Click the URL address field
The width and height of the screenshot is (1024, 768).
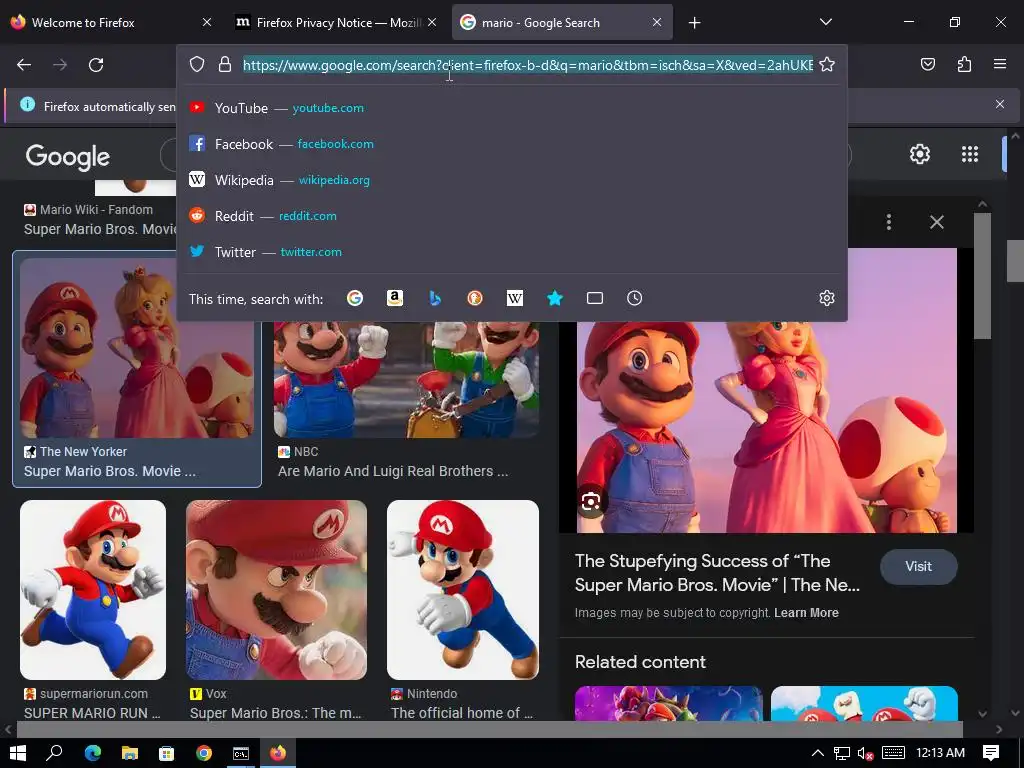tap(528, 65)
